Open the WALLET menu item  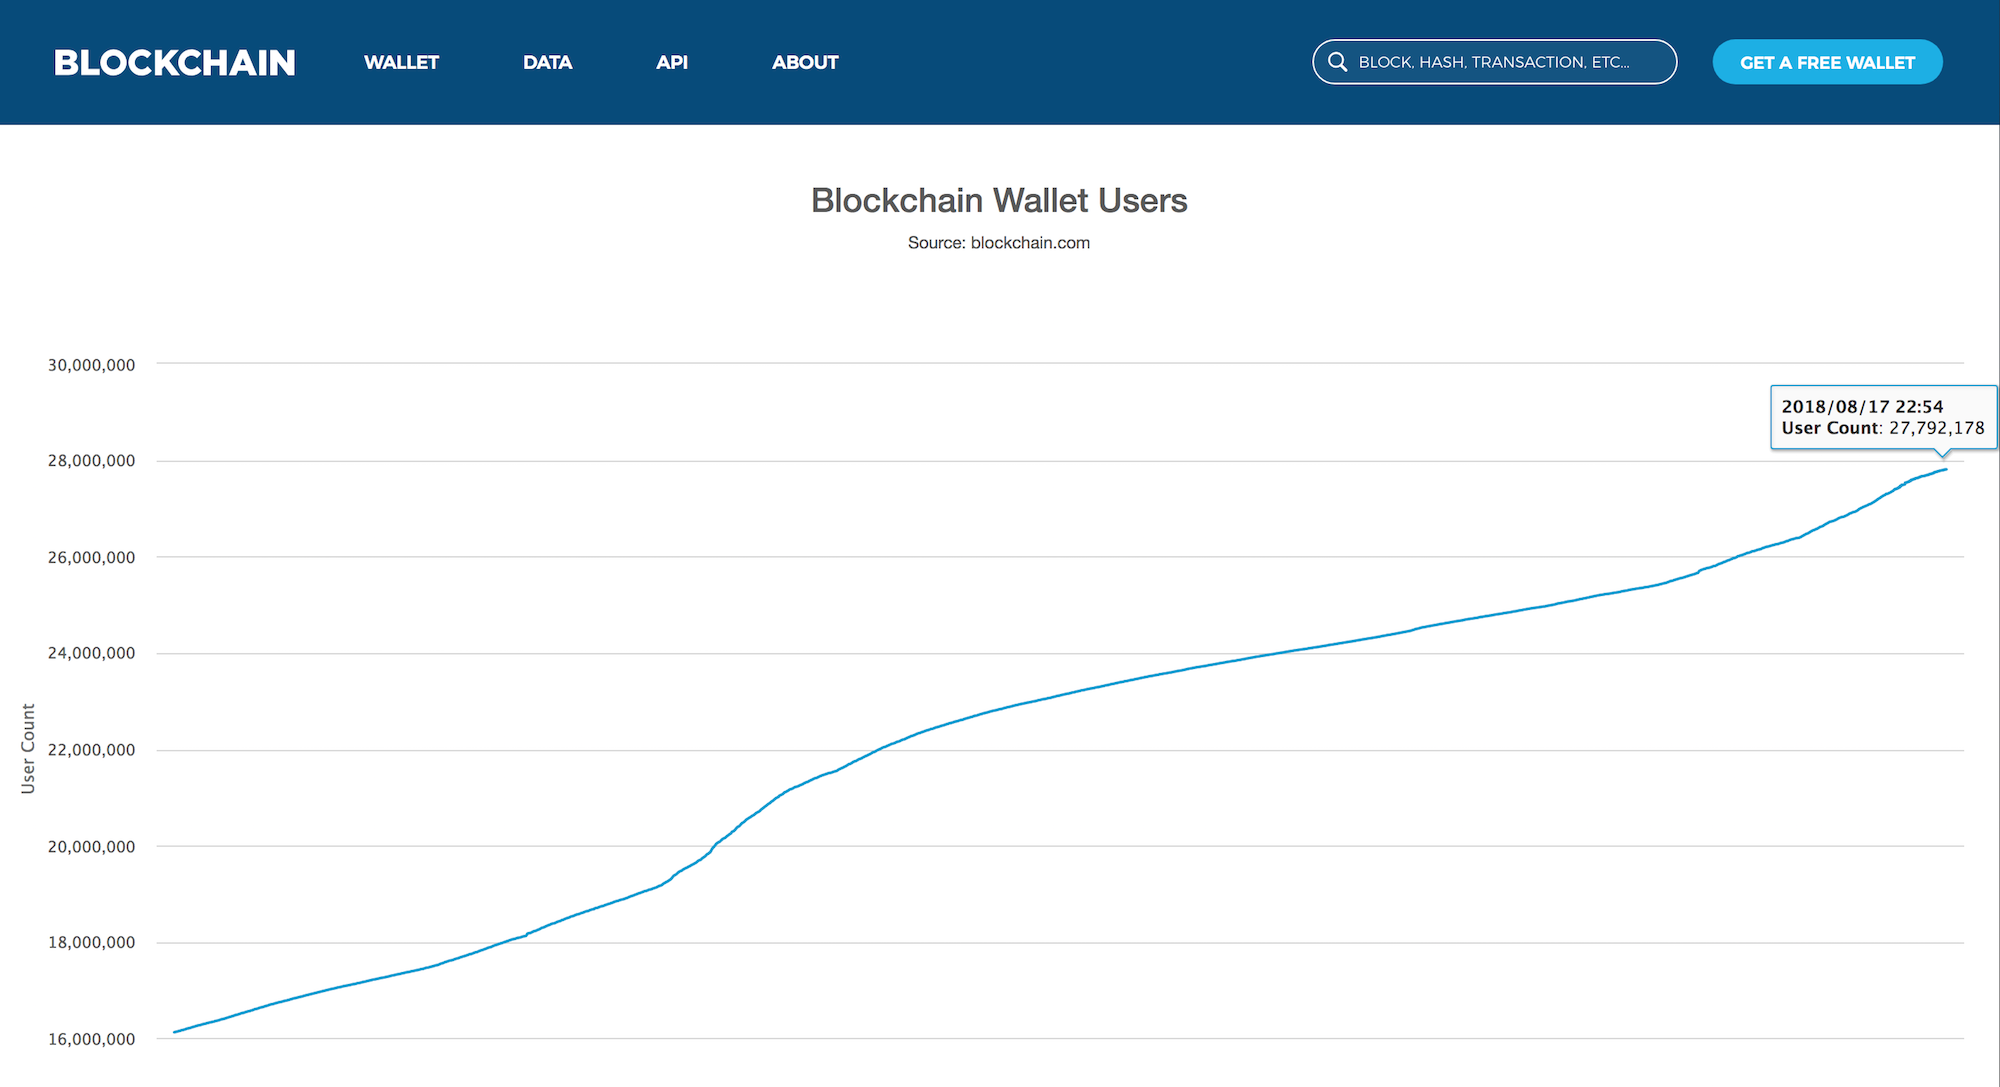coord(401,62)
